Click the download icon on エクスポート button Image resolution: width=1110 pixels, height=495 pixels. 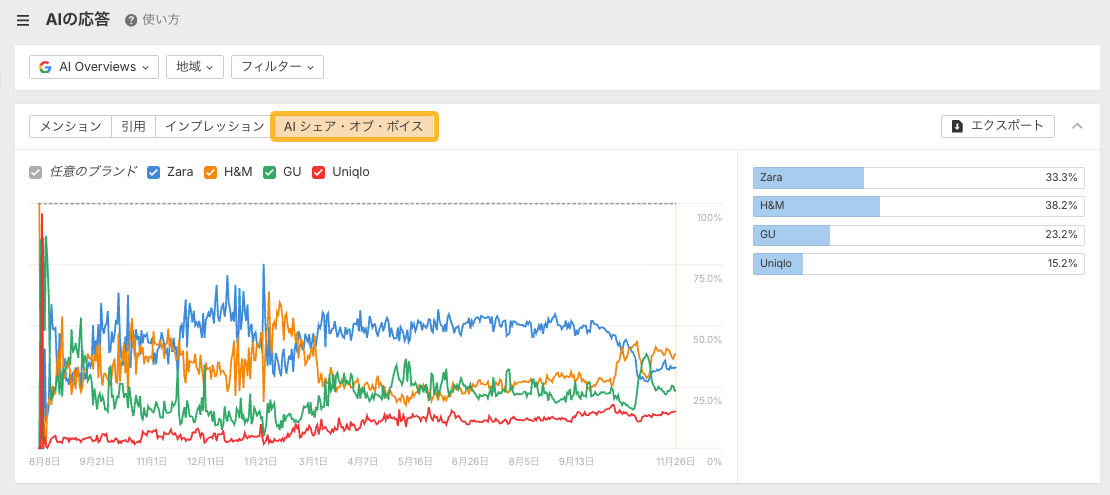click(x=957, y=126)
